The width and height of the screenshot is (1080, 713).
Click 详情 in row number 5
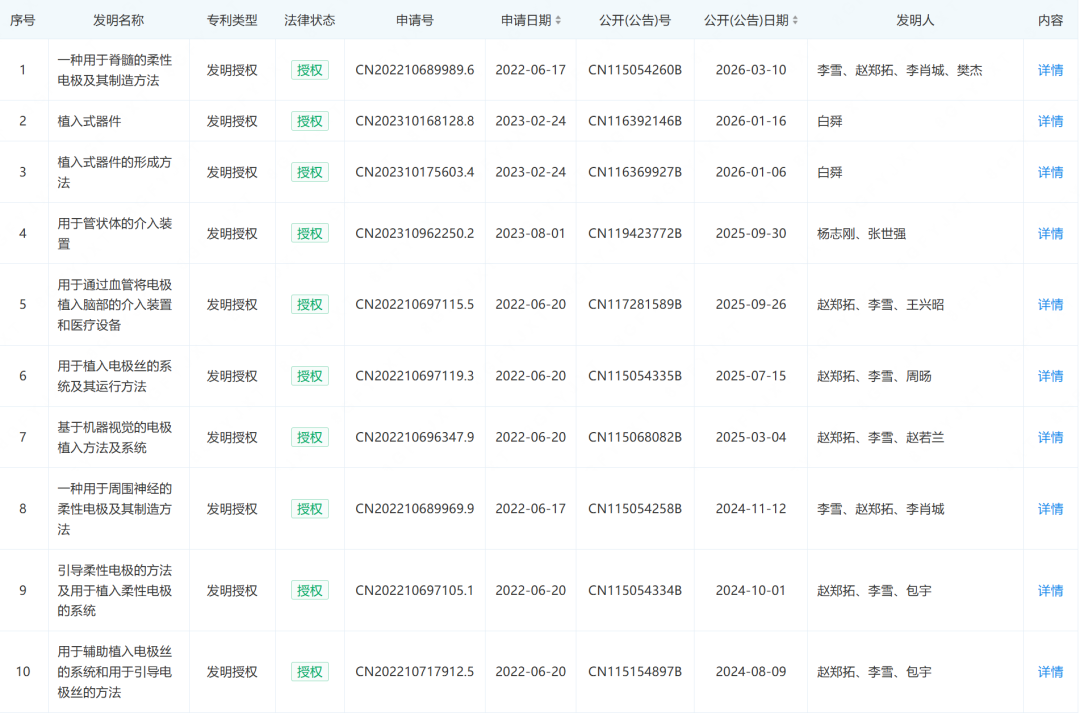(x=1050, y=305)
